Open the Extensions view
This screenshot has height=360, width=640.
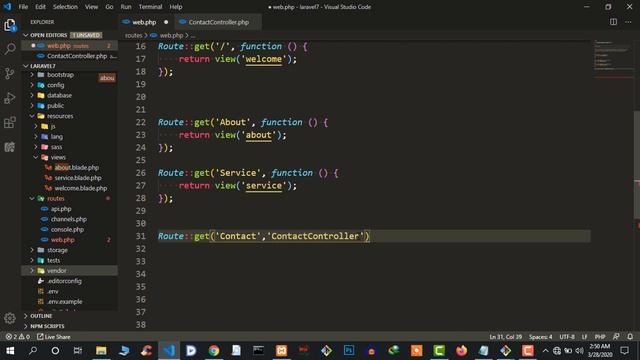10,122
